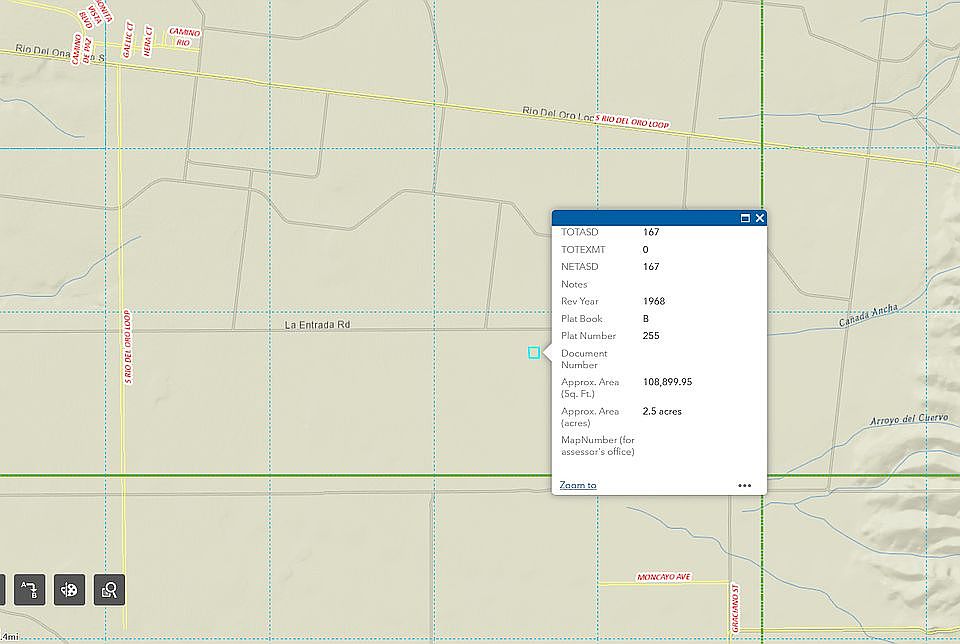
Task: Click the Canada Ancha stream label
Action: (x=868, y=315)
